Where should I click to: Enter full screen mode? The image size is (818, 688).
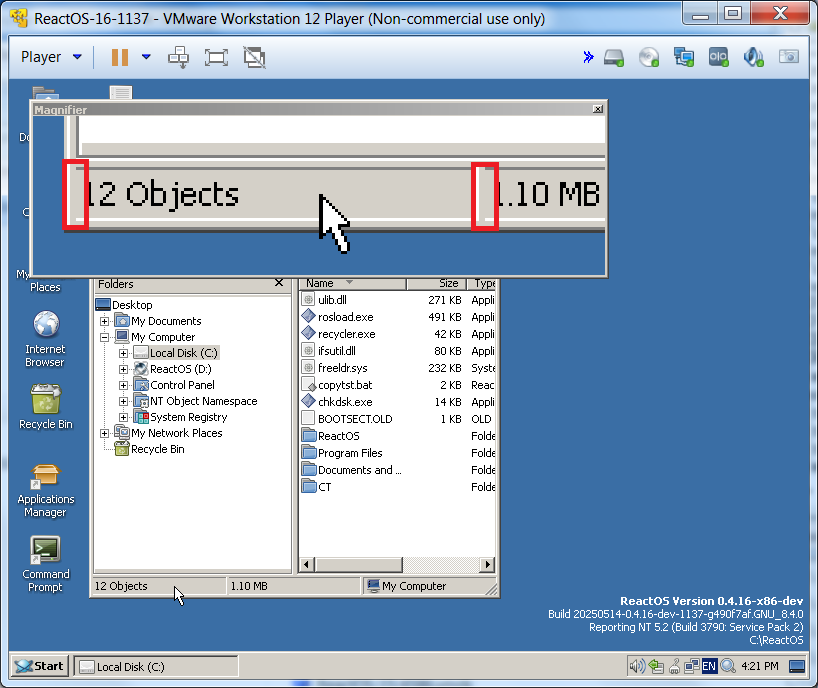pos(216,57)
